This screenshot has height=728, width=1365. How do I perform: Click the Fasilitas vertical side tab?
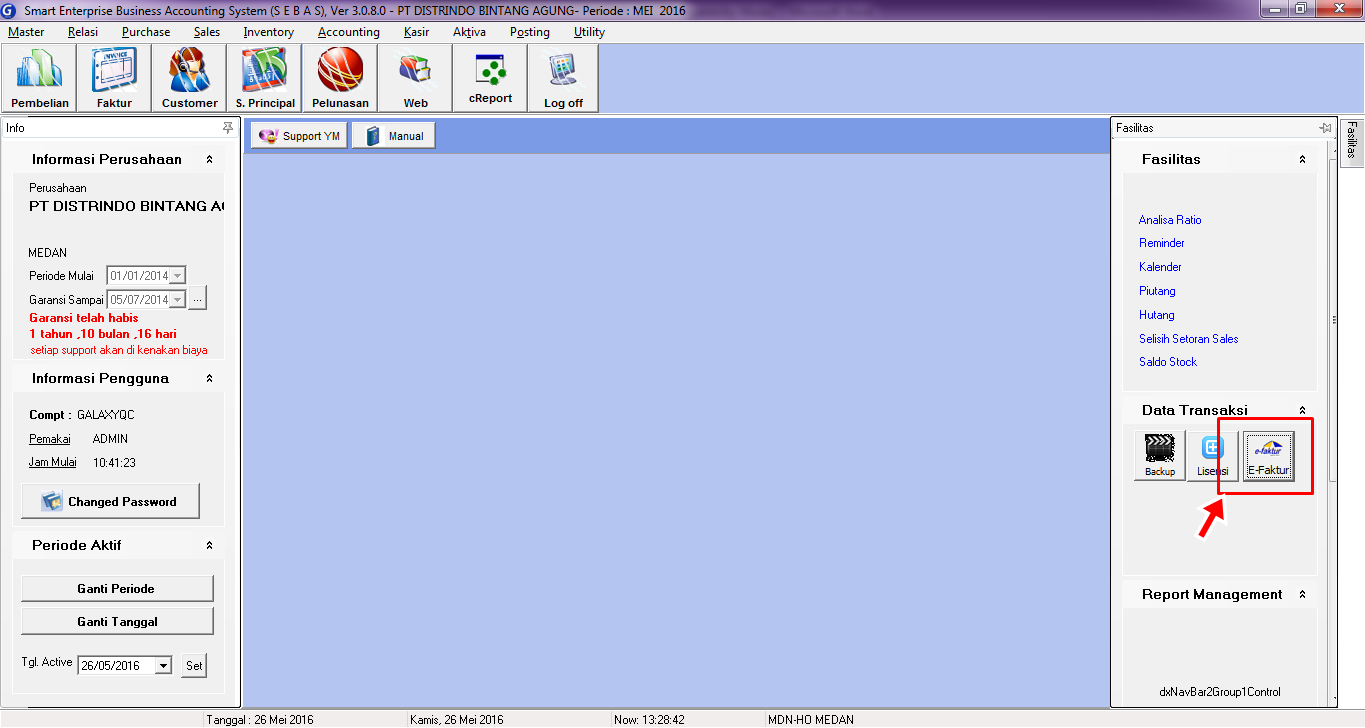[x=1352, y=139]
